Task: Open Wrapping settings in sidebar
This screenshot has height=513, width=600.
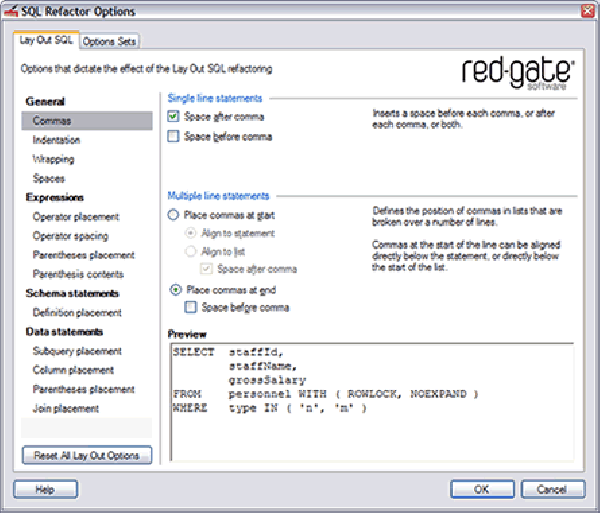Action: click(53, 159)
